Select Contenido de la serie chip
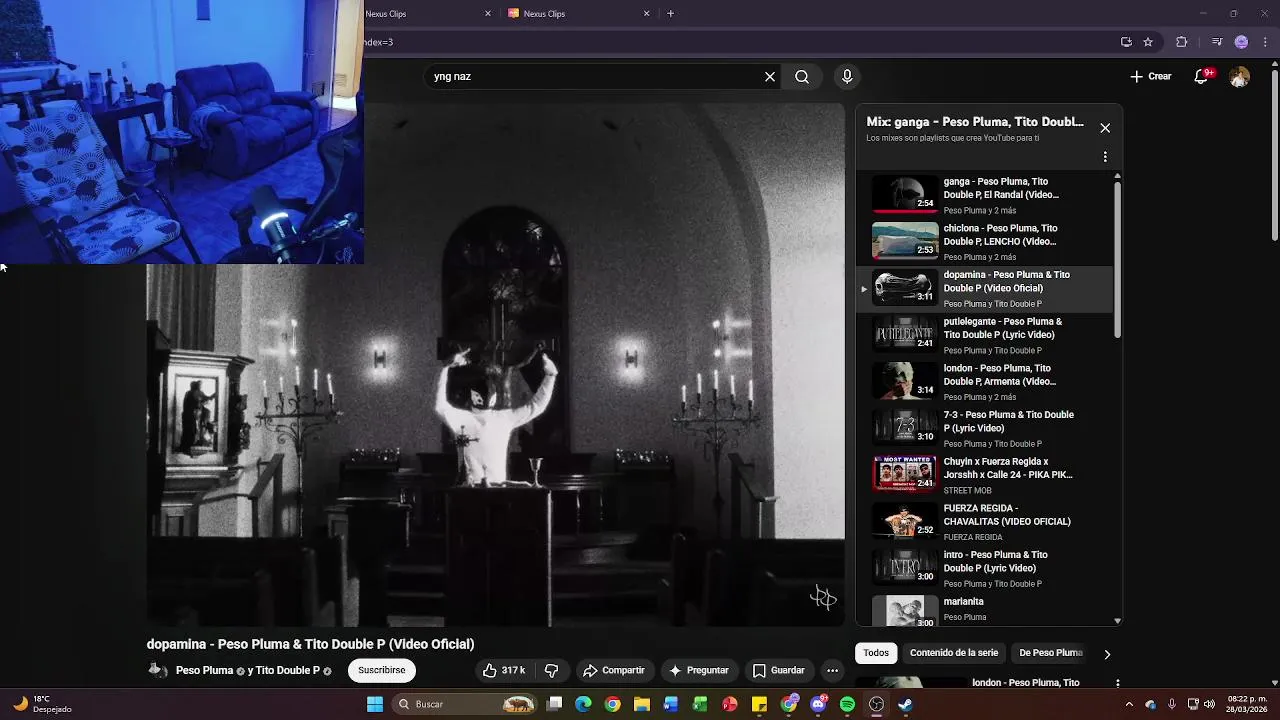Viewport: 1280px width, 720px height. [x=954, y=653]
